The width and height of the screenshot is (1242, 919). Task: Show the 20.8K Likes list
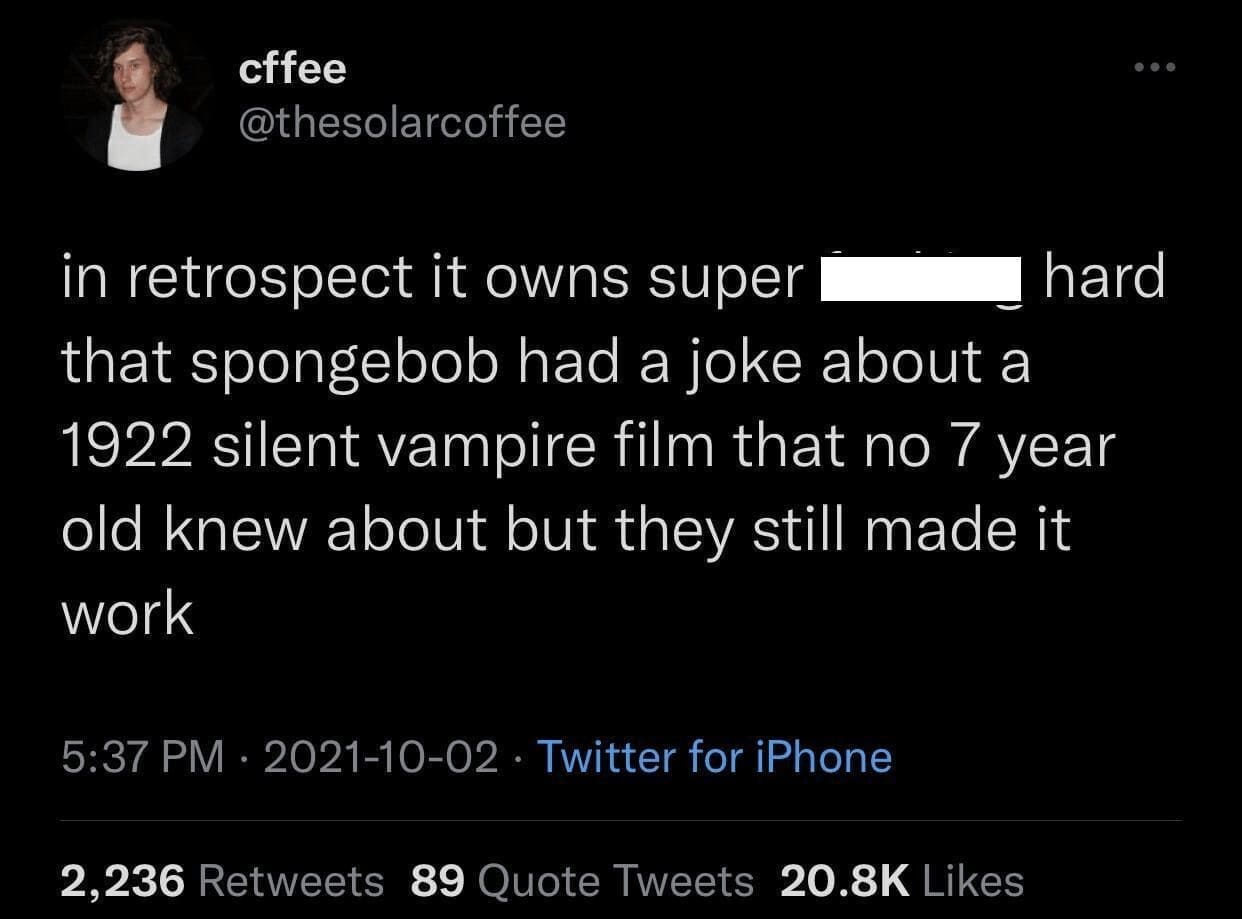click(901, 881)
